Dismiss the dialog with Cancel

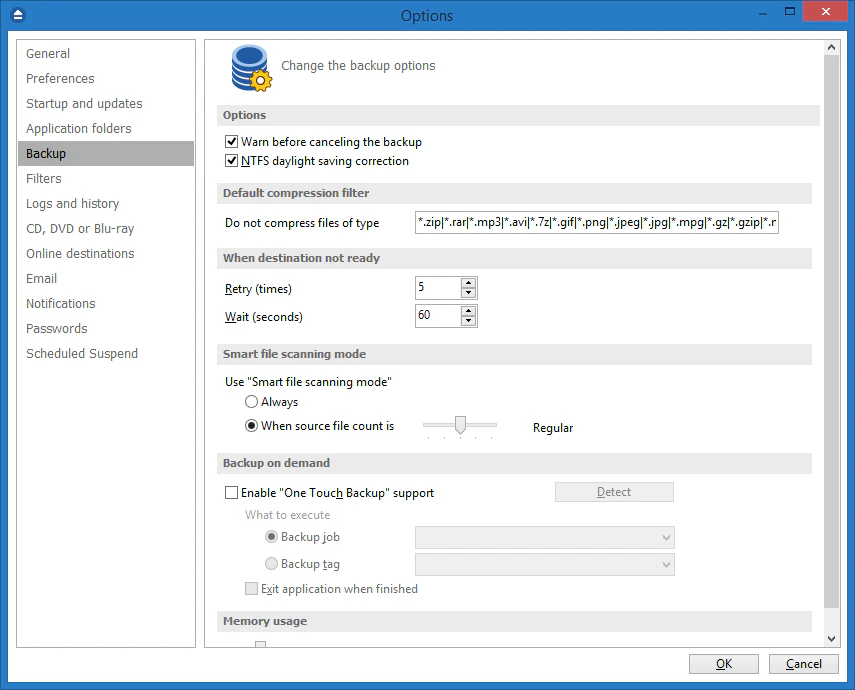803,663
